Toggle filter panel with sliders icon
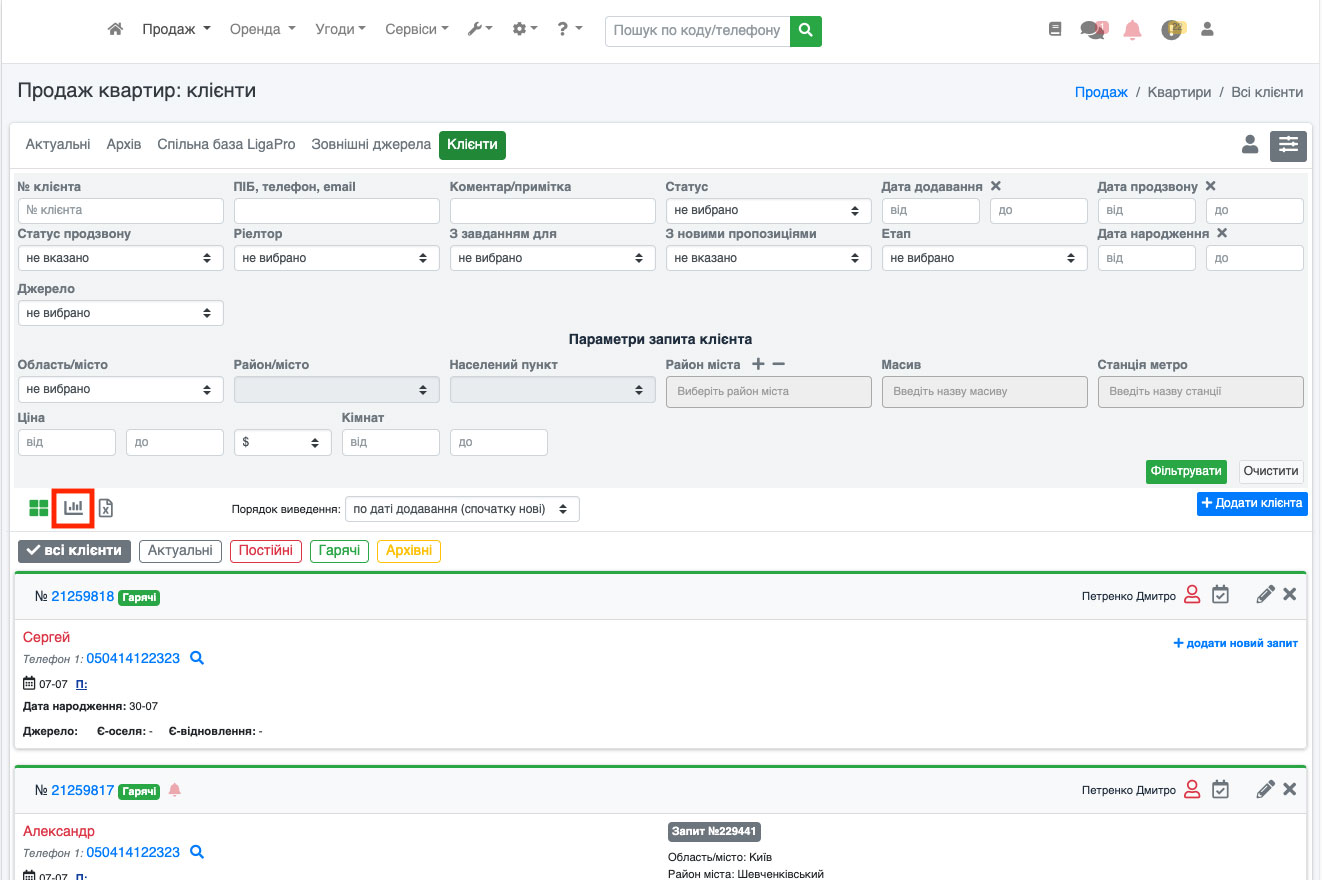 [1288, 146]
